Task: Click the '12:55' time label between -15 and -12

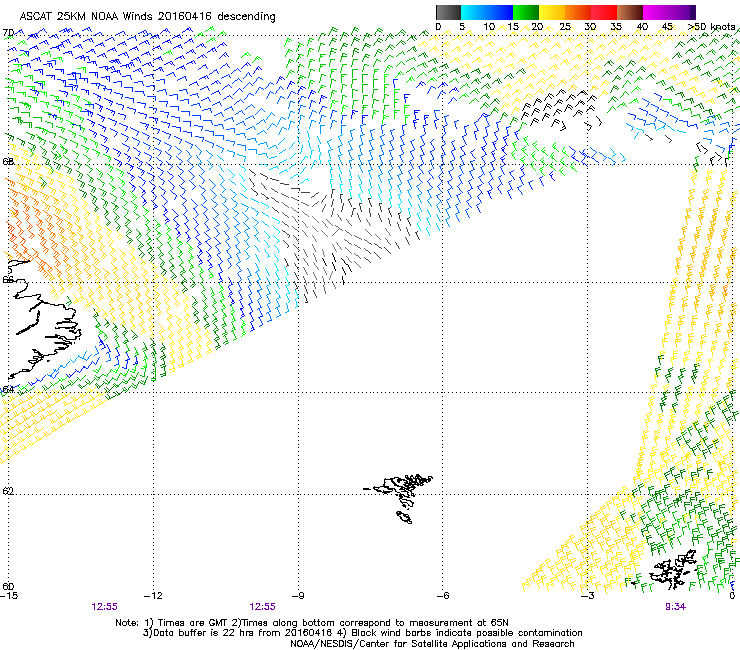Action: coord(104,607)
